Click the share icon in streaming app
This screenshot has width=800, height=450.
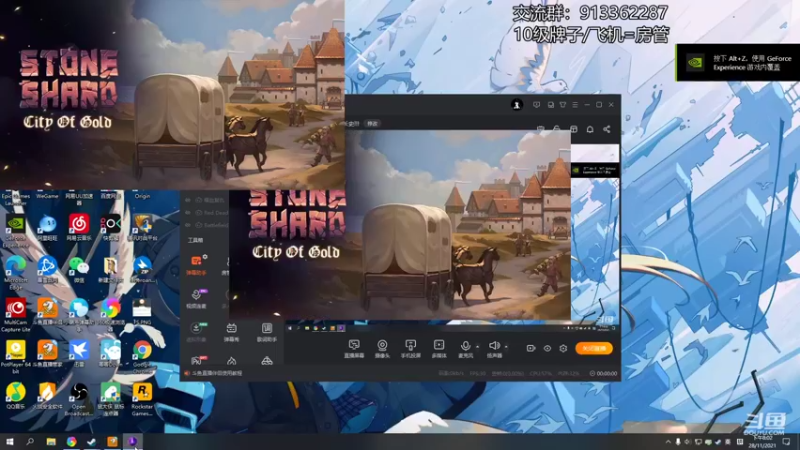tap(607, 129)
